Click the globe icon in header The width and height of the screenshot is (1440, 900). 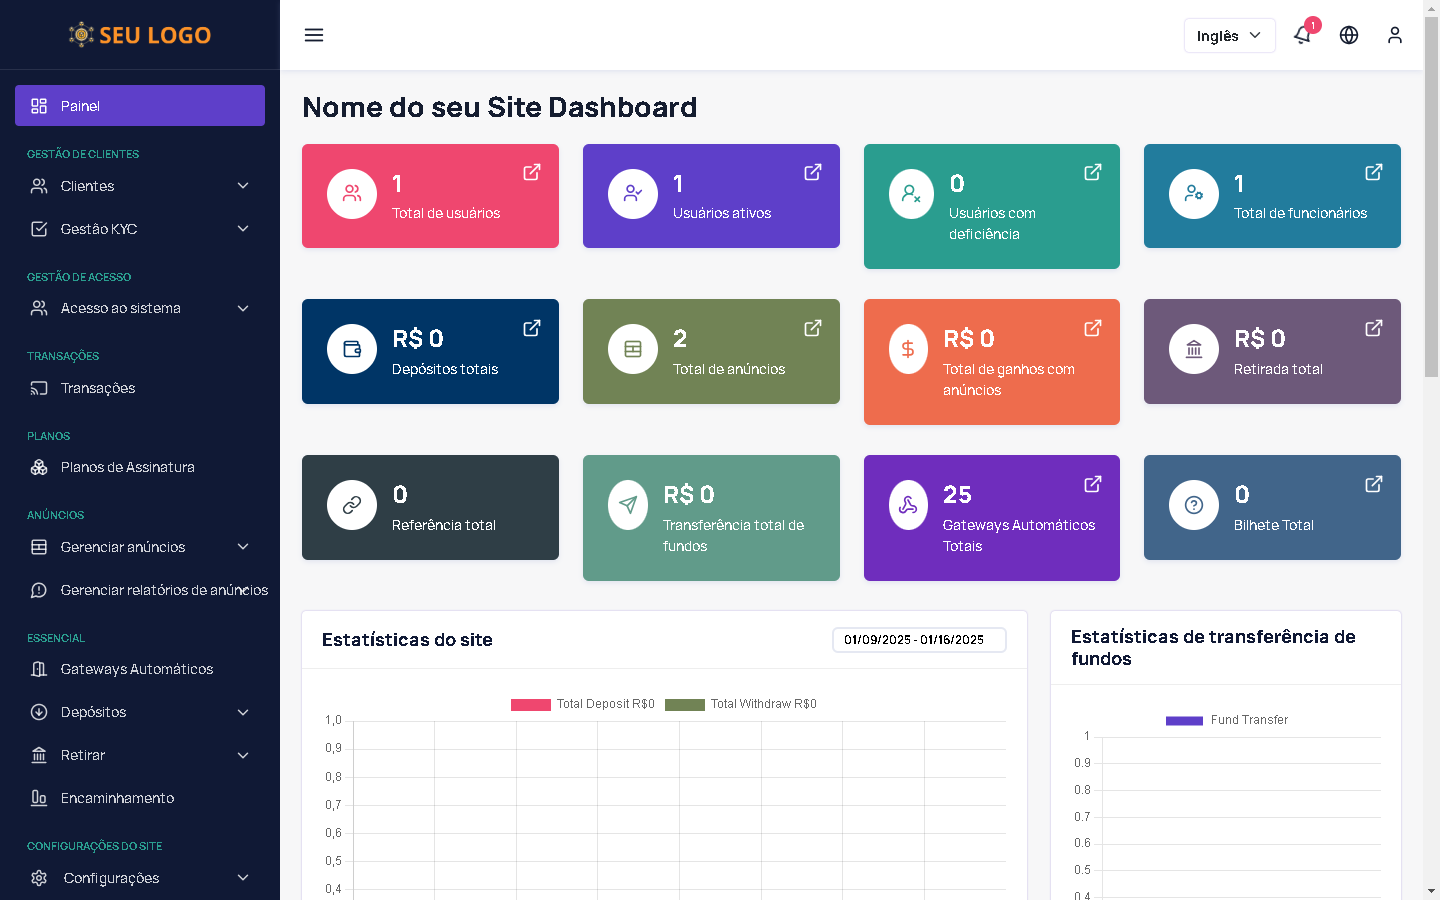coord(1349,35)
